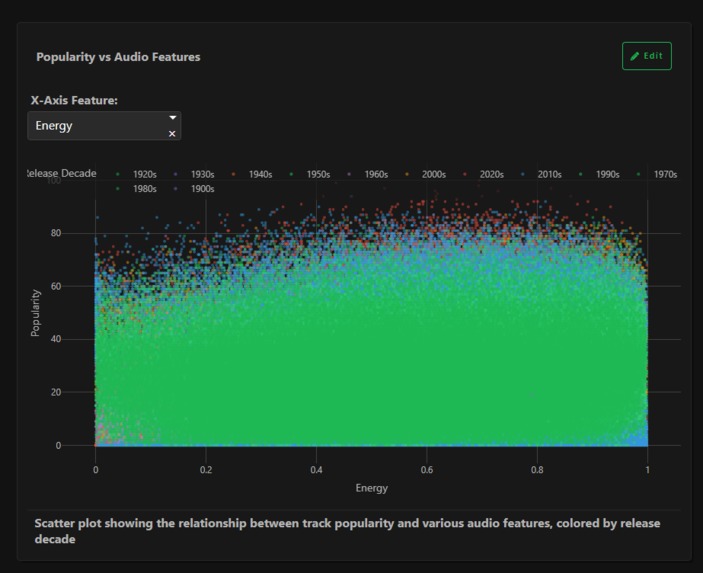
Task: Hide the 1970s decade series
Action: point(657,174)
